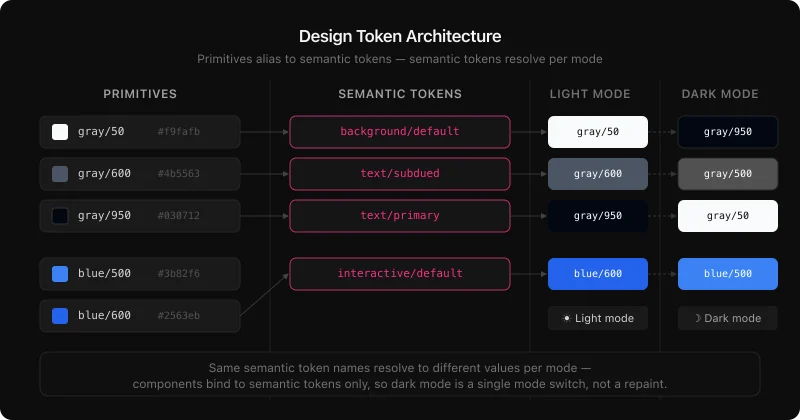Click the gray/50 primitive color swatch
Viewport: 800px width, 420px height.
(x=60, y=132)
